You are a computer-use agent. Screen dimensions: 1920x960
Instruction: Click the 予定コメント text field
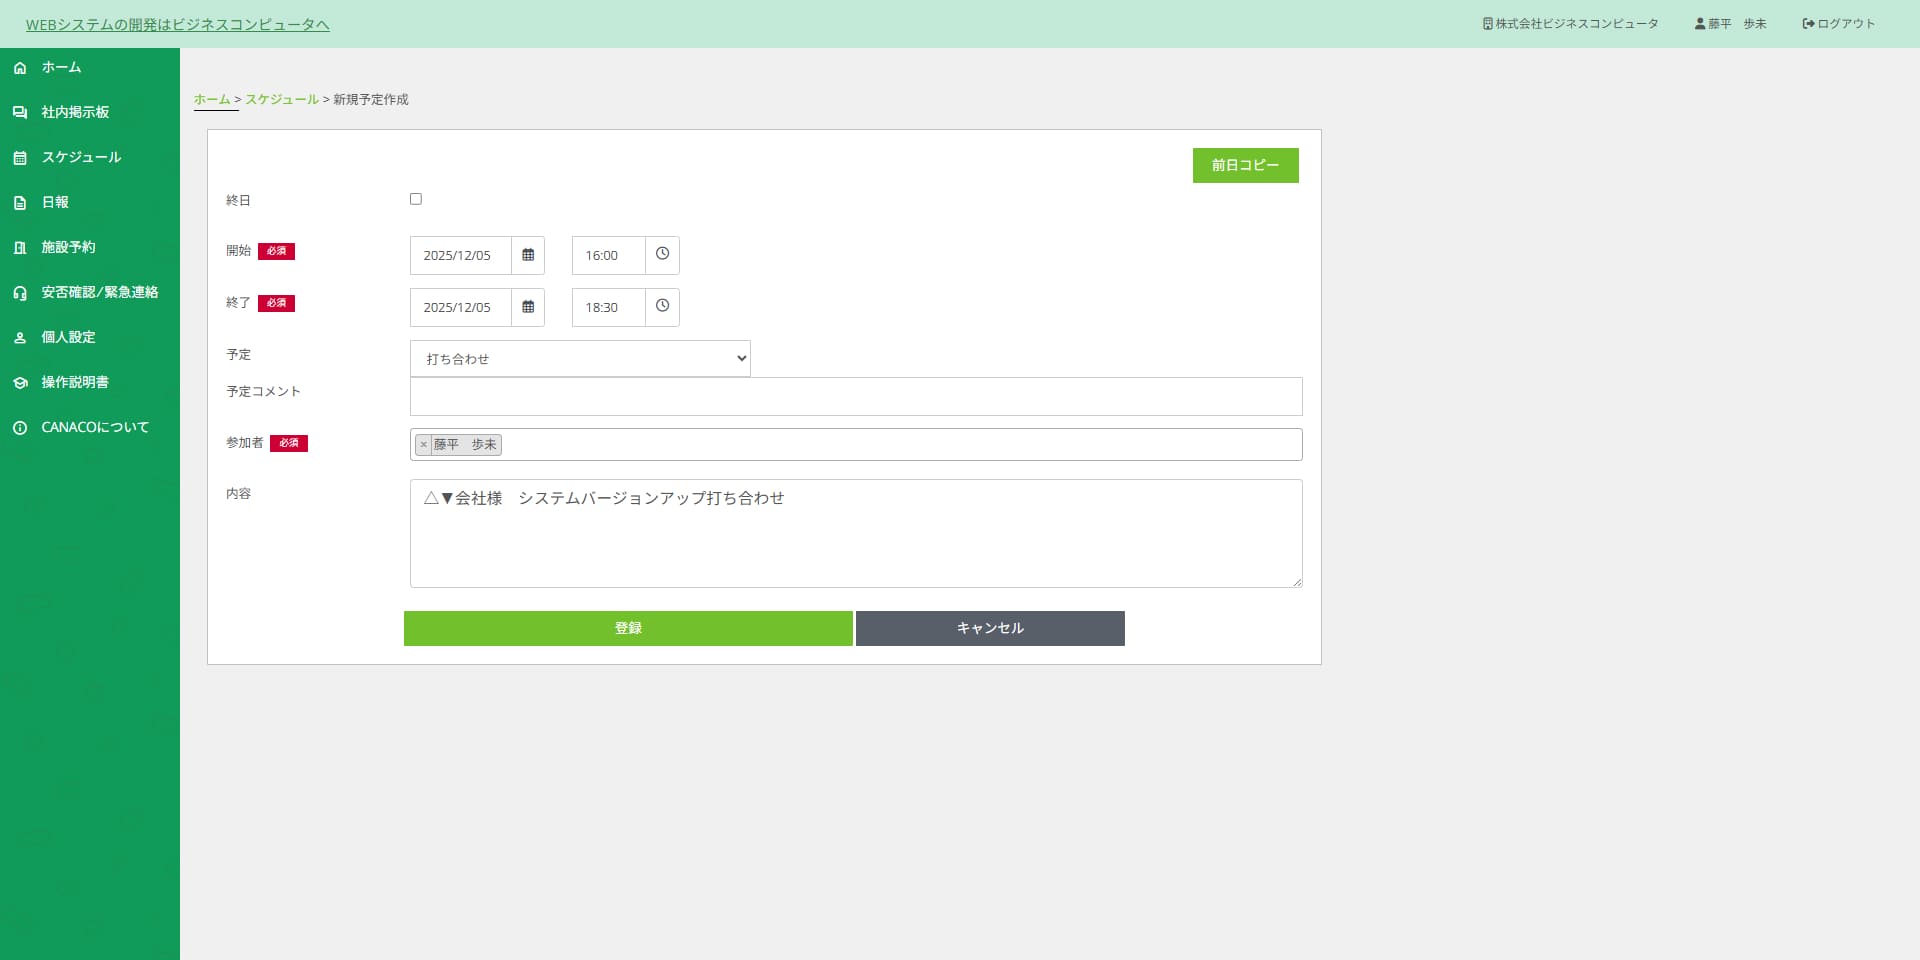click(x=856, y=397)
